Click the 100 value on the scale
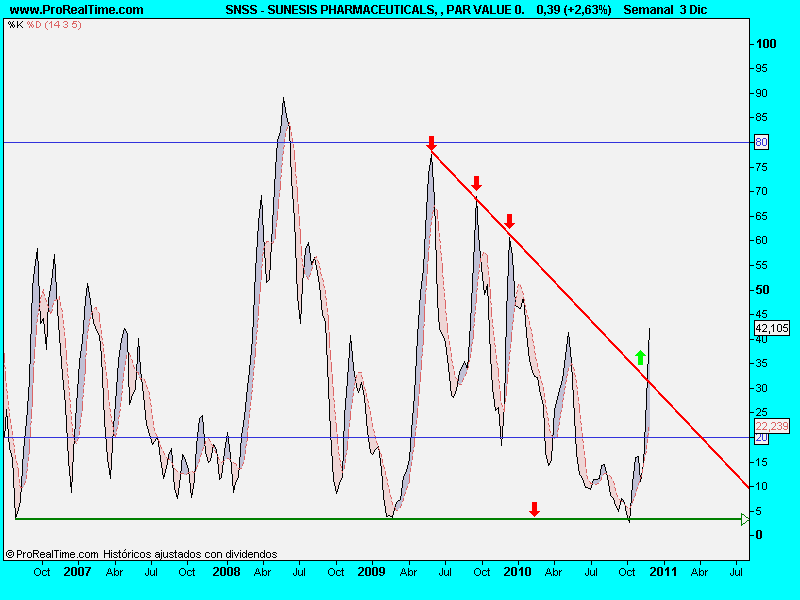Image resolution: width=800 pixels, height=600 pixels. click(x=766, y=44)
